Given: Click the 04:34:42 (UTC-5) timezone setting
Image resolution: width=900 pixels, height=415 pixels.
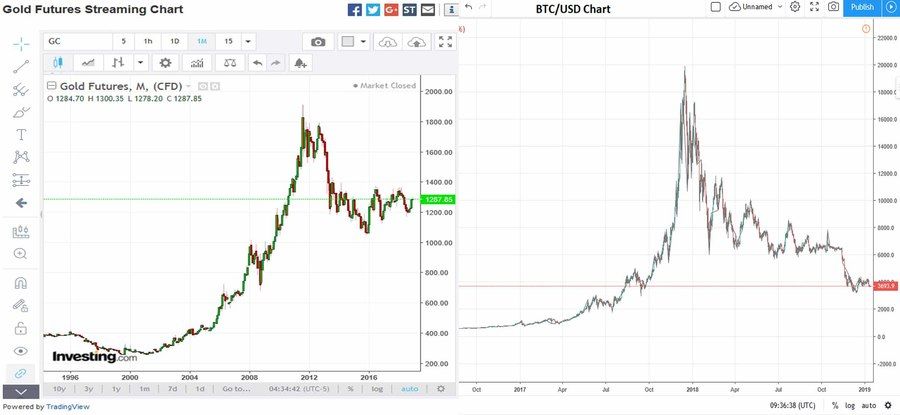Looking at the screenshot, I should point(301,389).
